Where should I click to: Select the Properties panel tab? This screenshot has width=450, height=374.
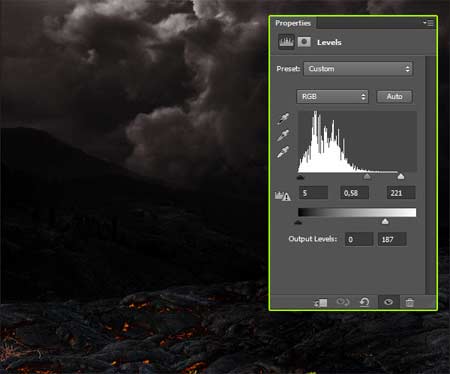293,23
